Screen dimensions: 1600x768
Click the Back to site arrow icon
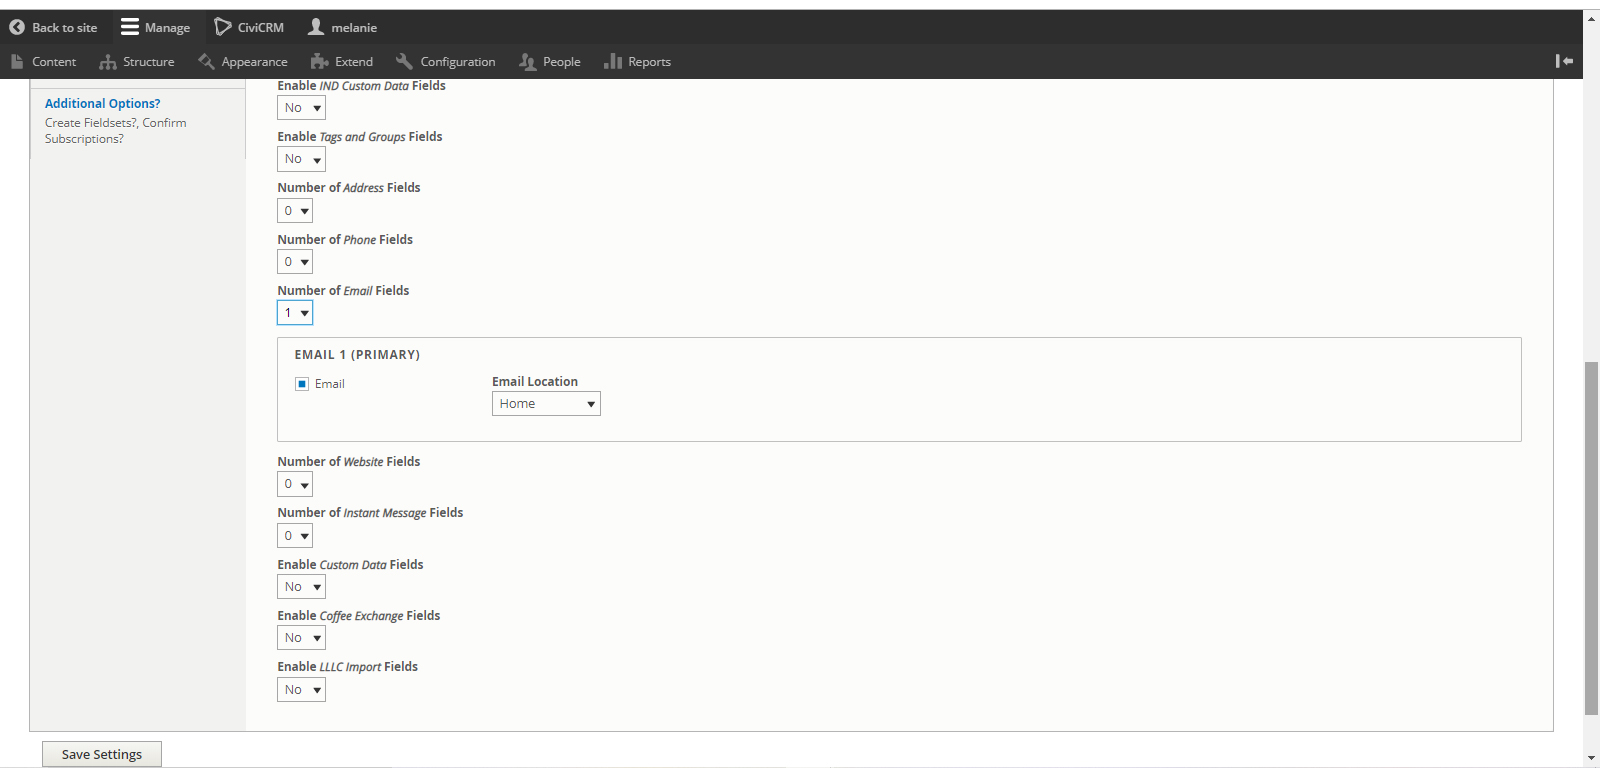pyautogui.click(x=17, y=27)
